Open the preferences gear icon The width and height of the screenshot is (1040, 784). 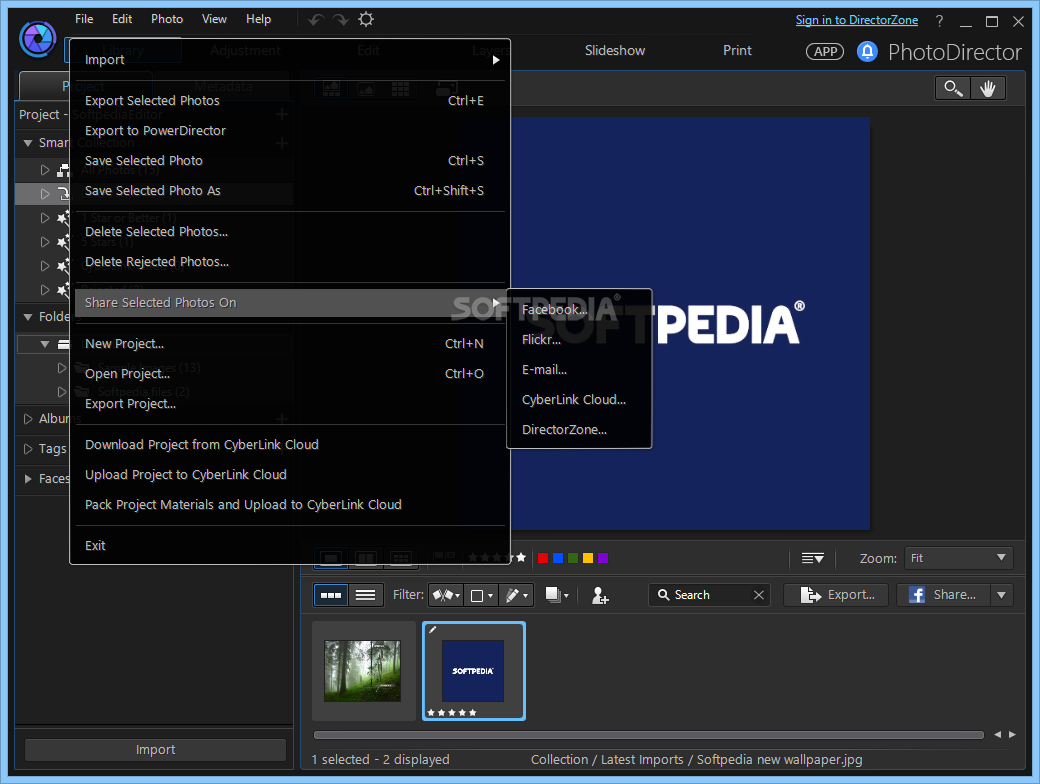click(x=366, y=19)
